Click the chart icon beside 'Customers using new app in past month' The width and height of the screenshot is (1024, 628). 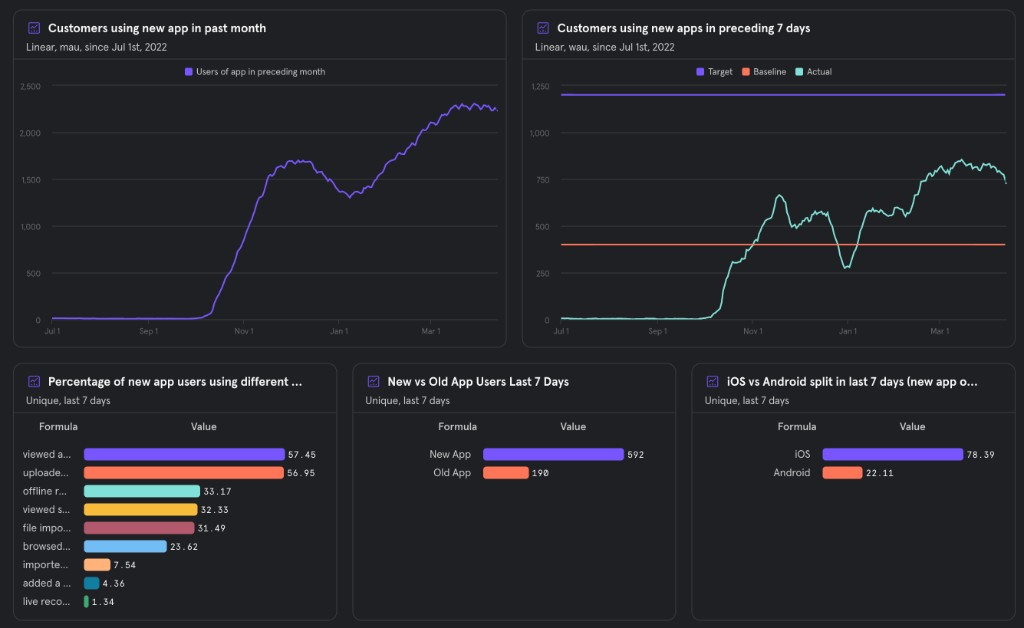pyautogui.click(x=34, y=28)
